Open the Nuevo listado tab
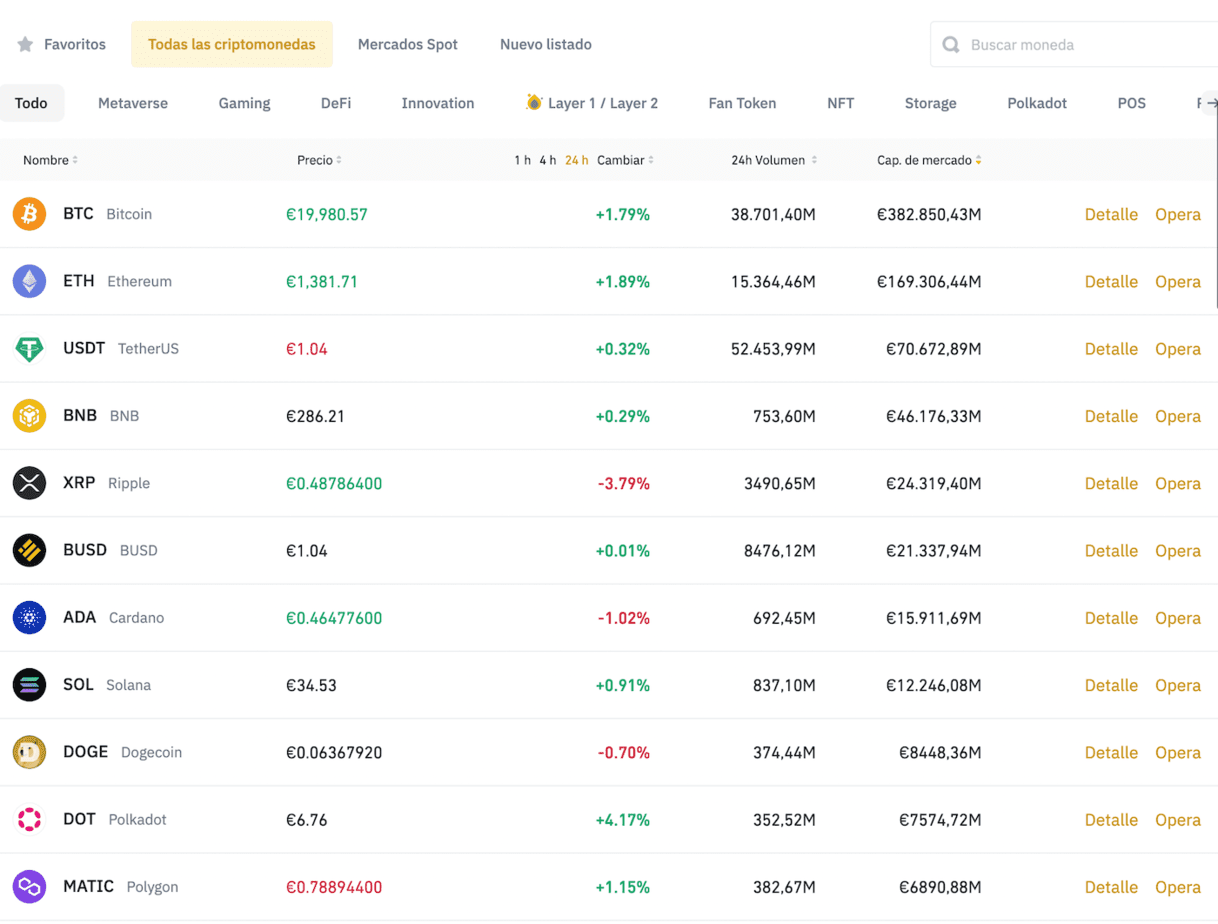1218x924 pixels. tap(546, 44)
